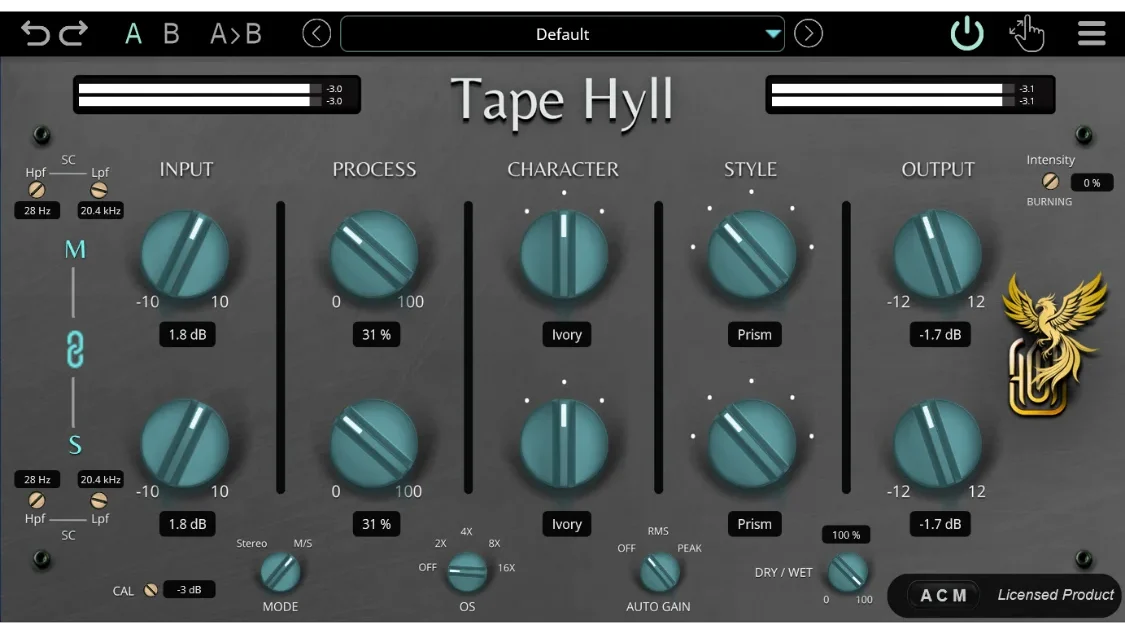Click the resize hand icon
Image resolution: width=1125 pixels, height=633 pixels.
[x=1028, y=32]
